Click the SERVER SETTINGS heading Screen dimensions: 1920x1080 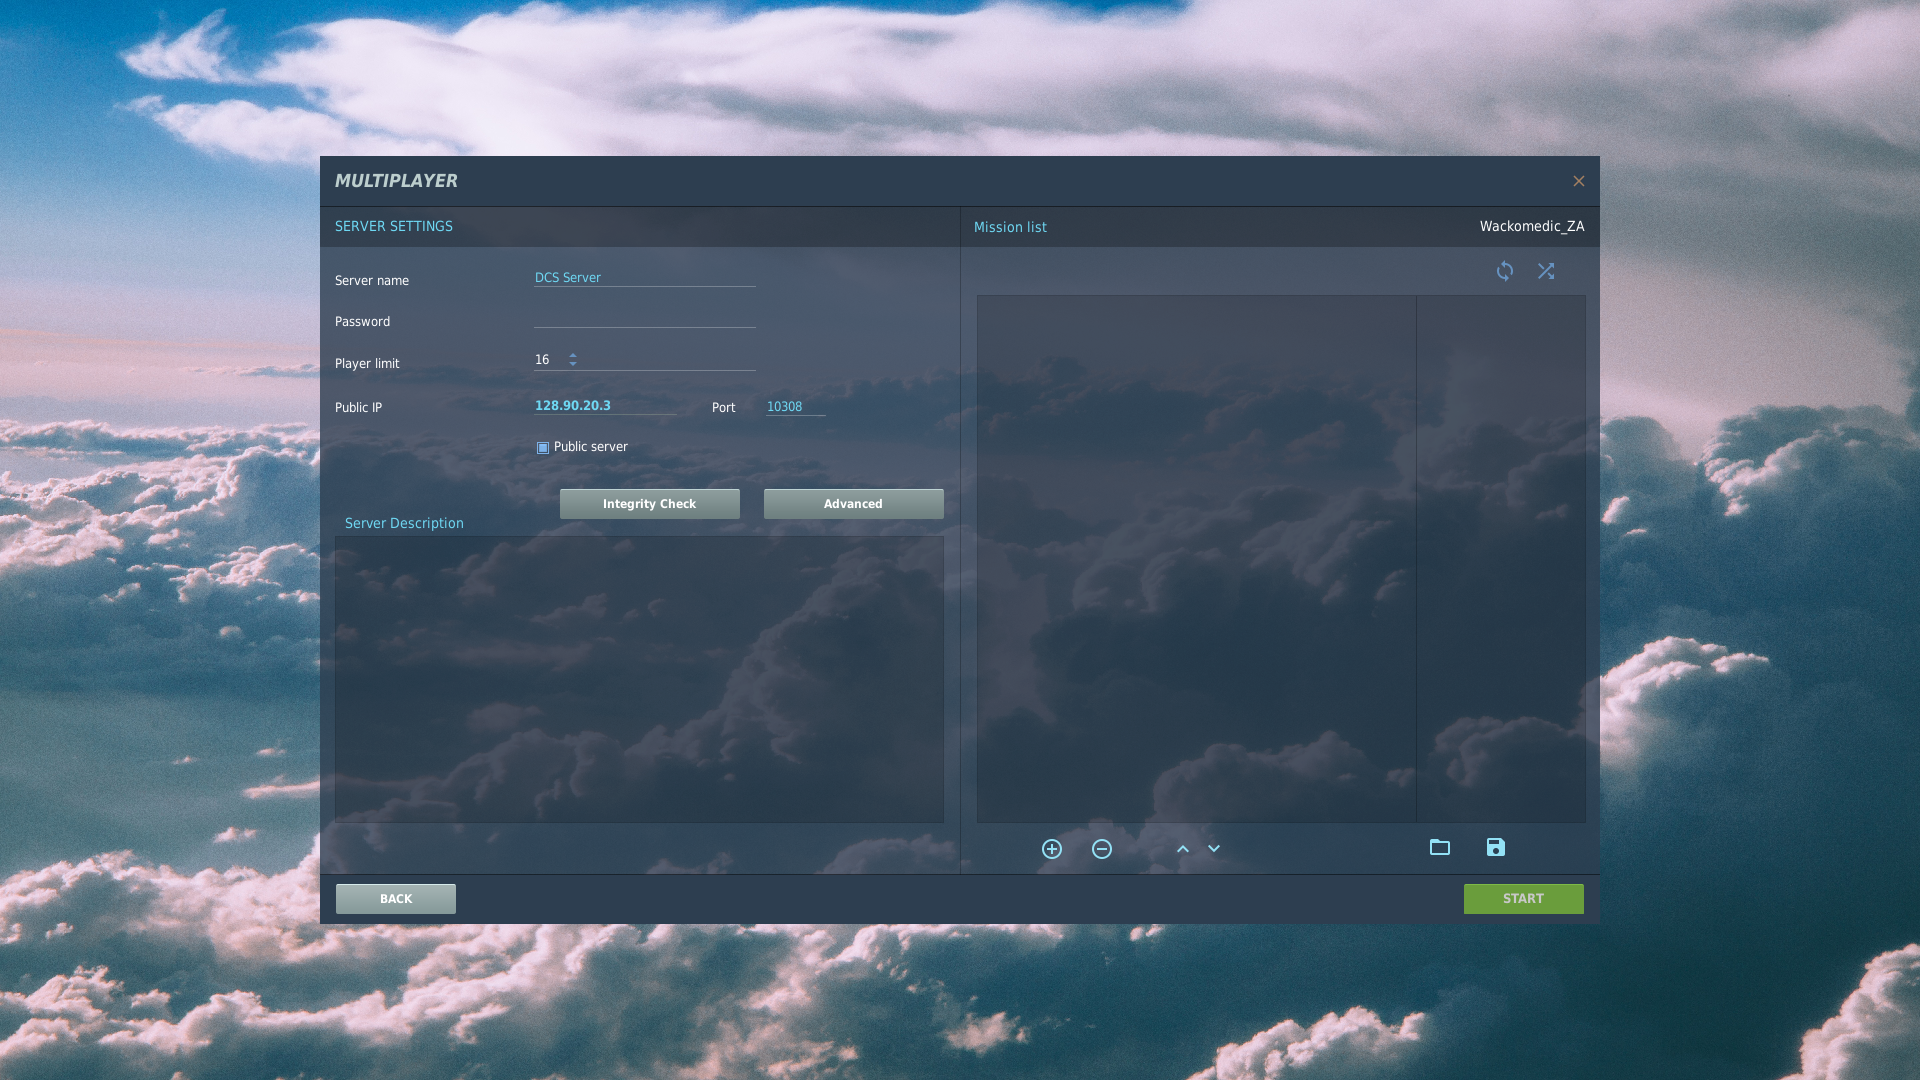[x=394, y=226]
